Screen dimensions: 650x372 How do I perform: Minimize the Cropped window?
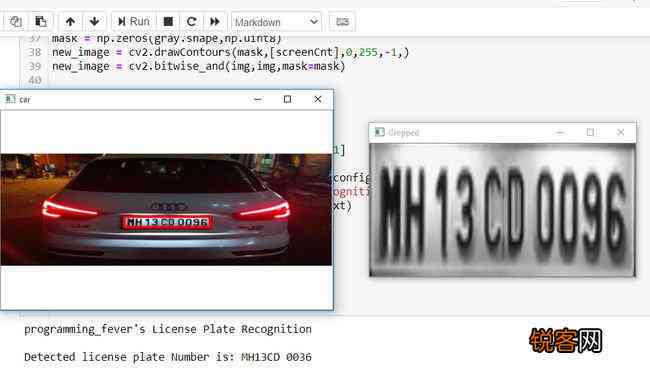pyautogui.click(x=560, y=132)
